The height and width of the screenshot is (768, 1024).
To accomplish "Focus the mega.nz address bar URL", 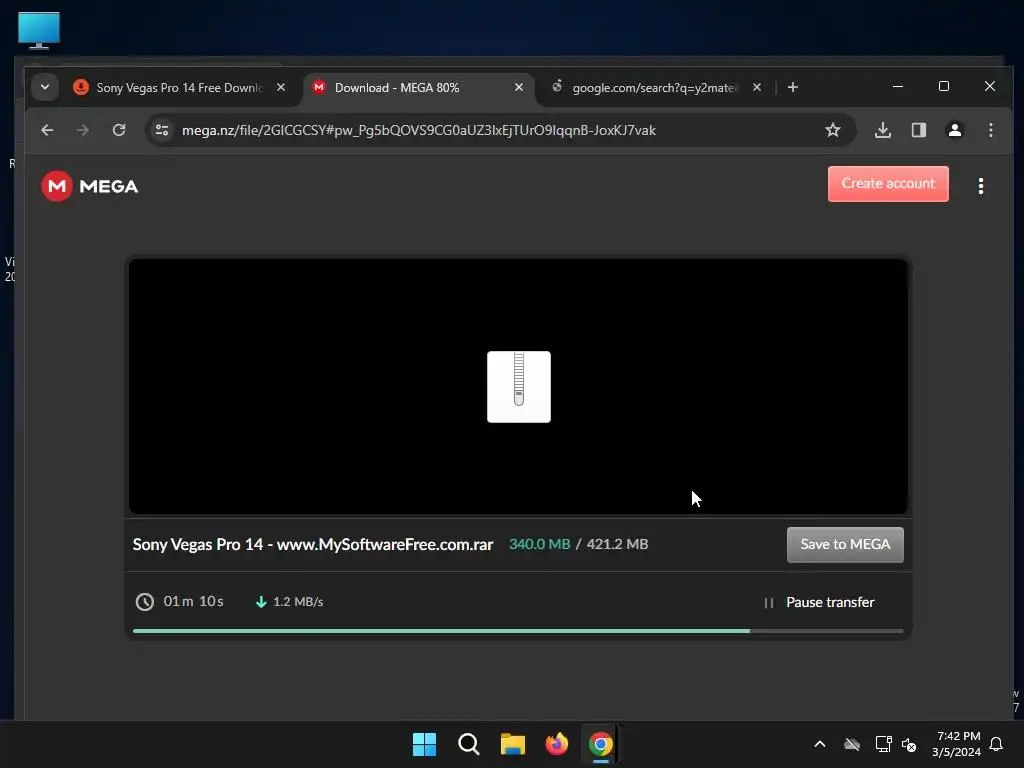I will (x=419, y=130).
